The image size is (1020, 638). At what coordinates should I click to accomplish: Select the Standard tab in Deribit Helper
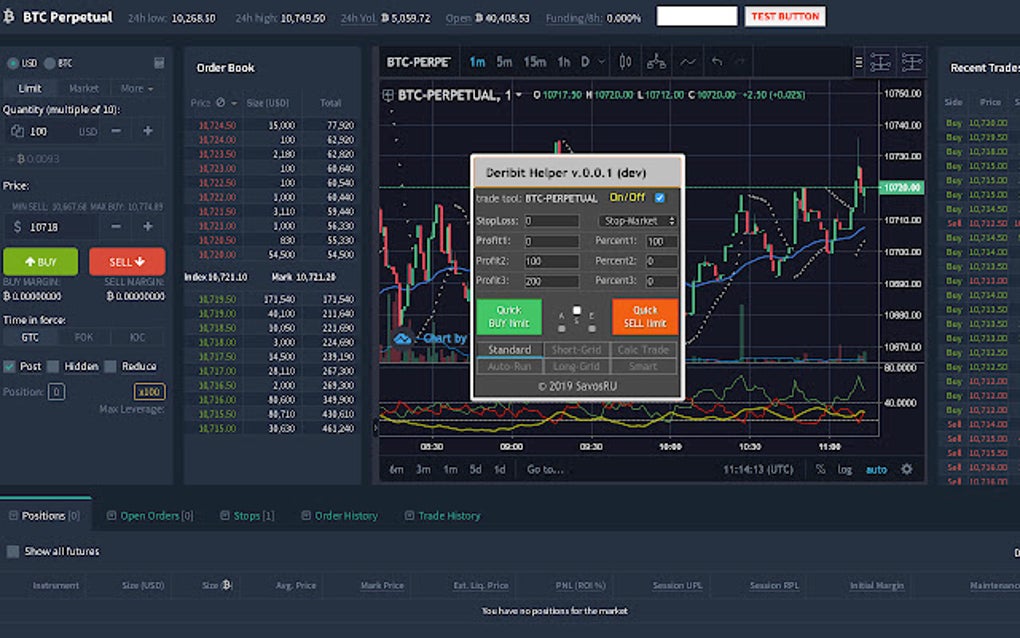[x=511, y=350]
